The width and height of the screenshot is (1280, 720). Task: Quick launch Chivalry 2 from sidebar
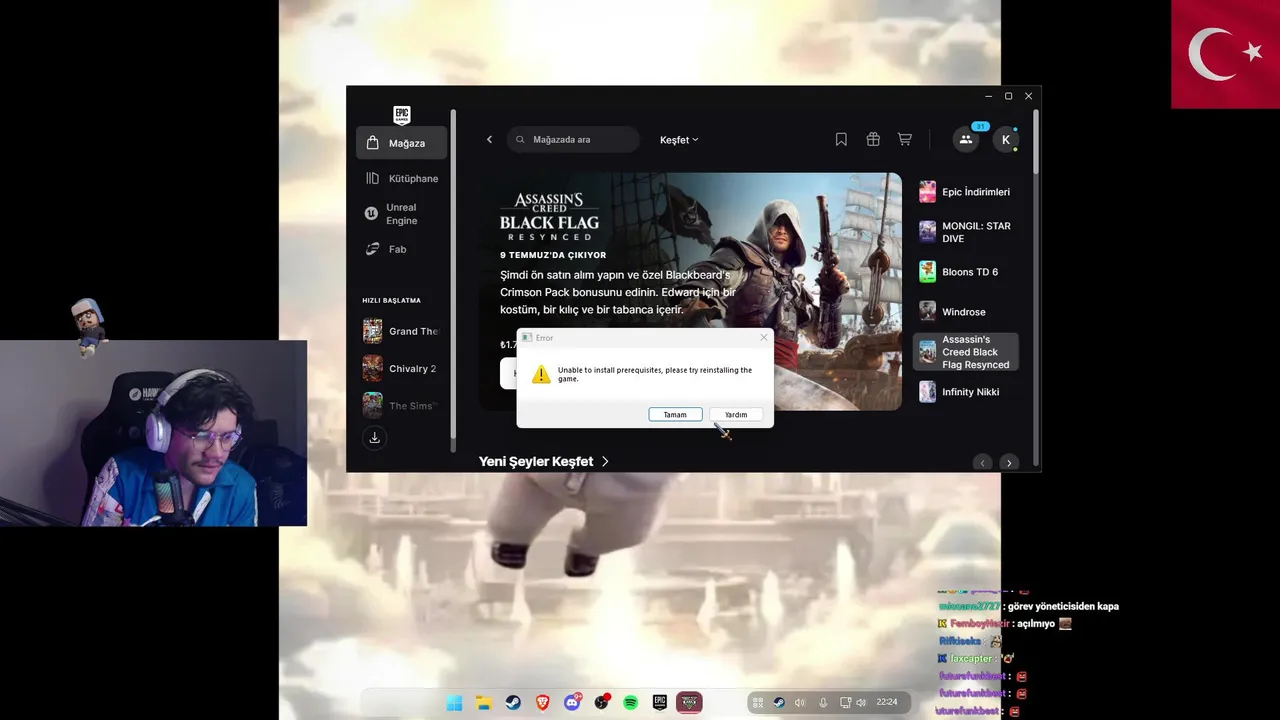click(401, 368)
